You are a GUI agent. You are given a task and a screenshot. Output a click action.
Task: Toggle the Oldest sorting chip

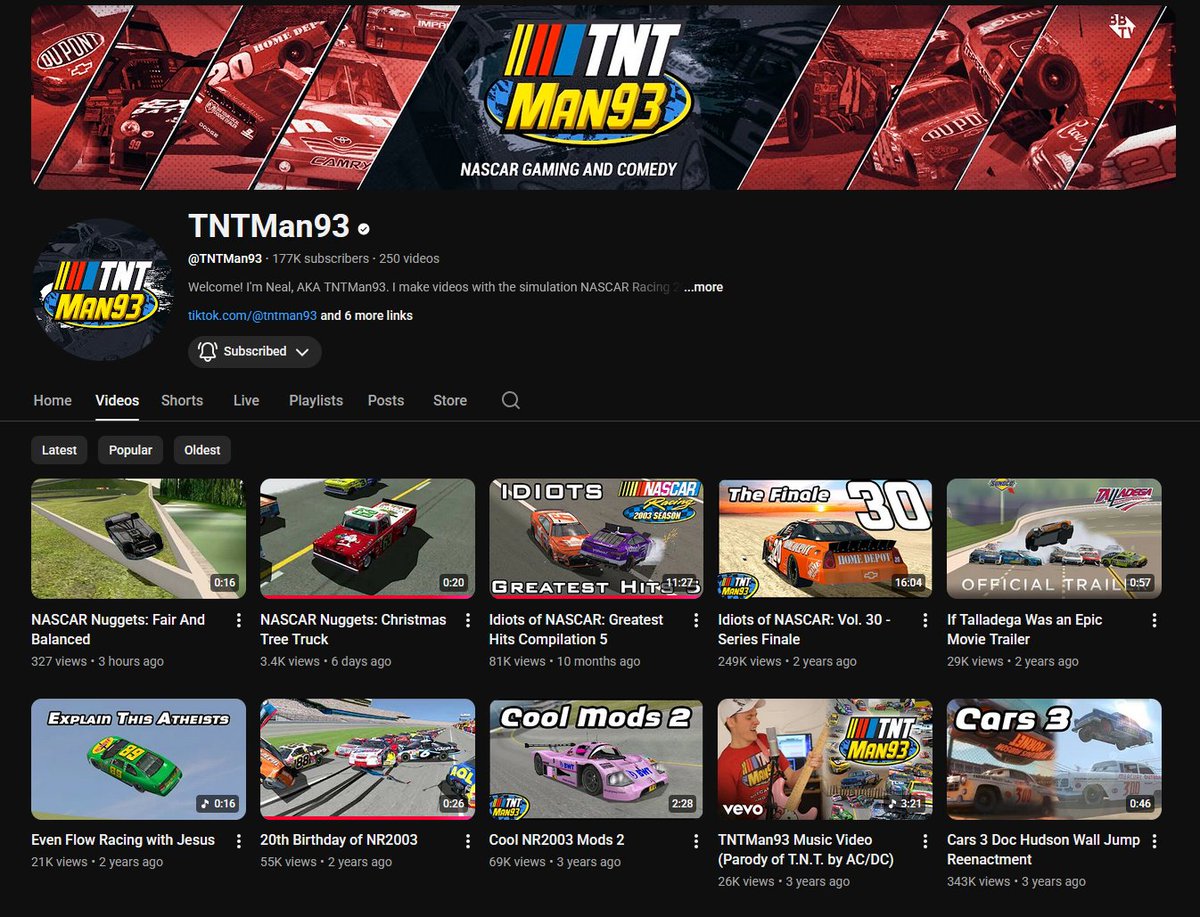click(202, 450)
